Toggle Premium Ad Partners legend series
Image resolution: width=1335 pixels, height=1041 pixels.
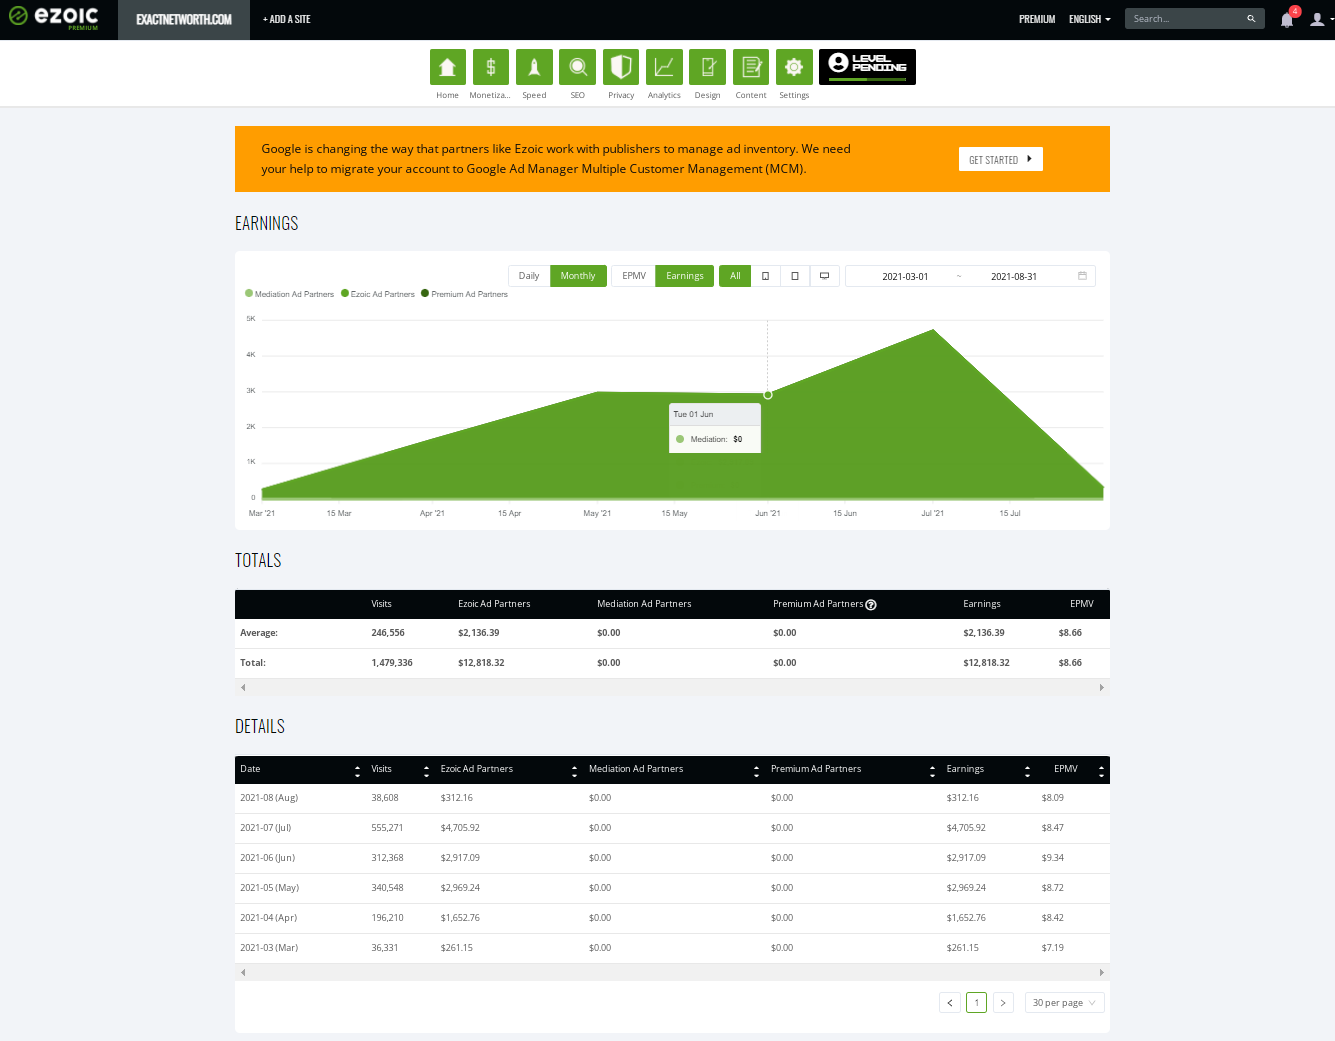click(464, 294)
